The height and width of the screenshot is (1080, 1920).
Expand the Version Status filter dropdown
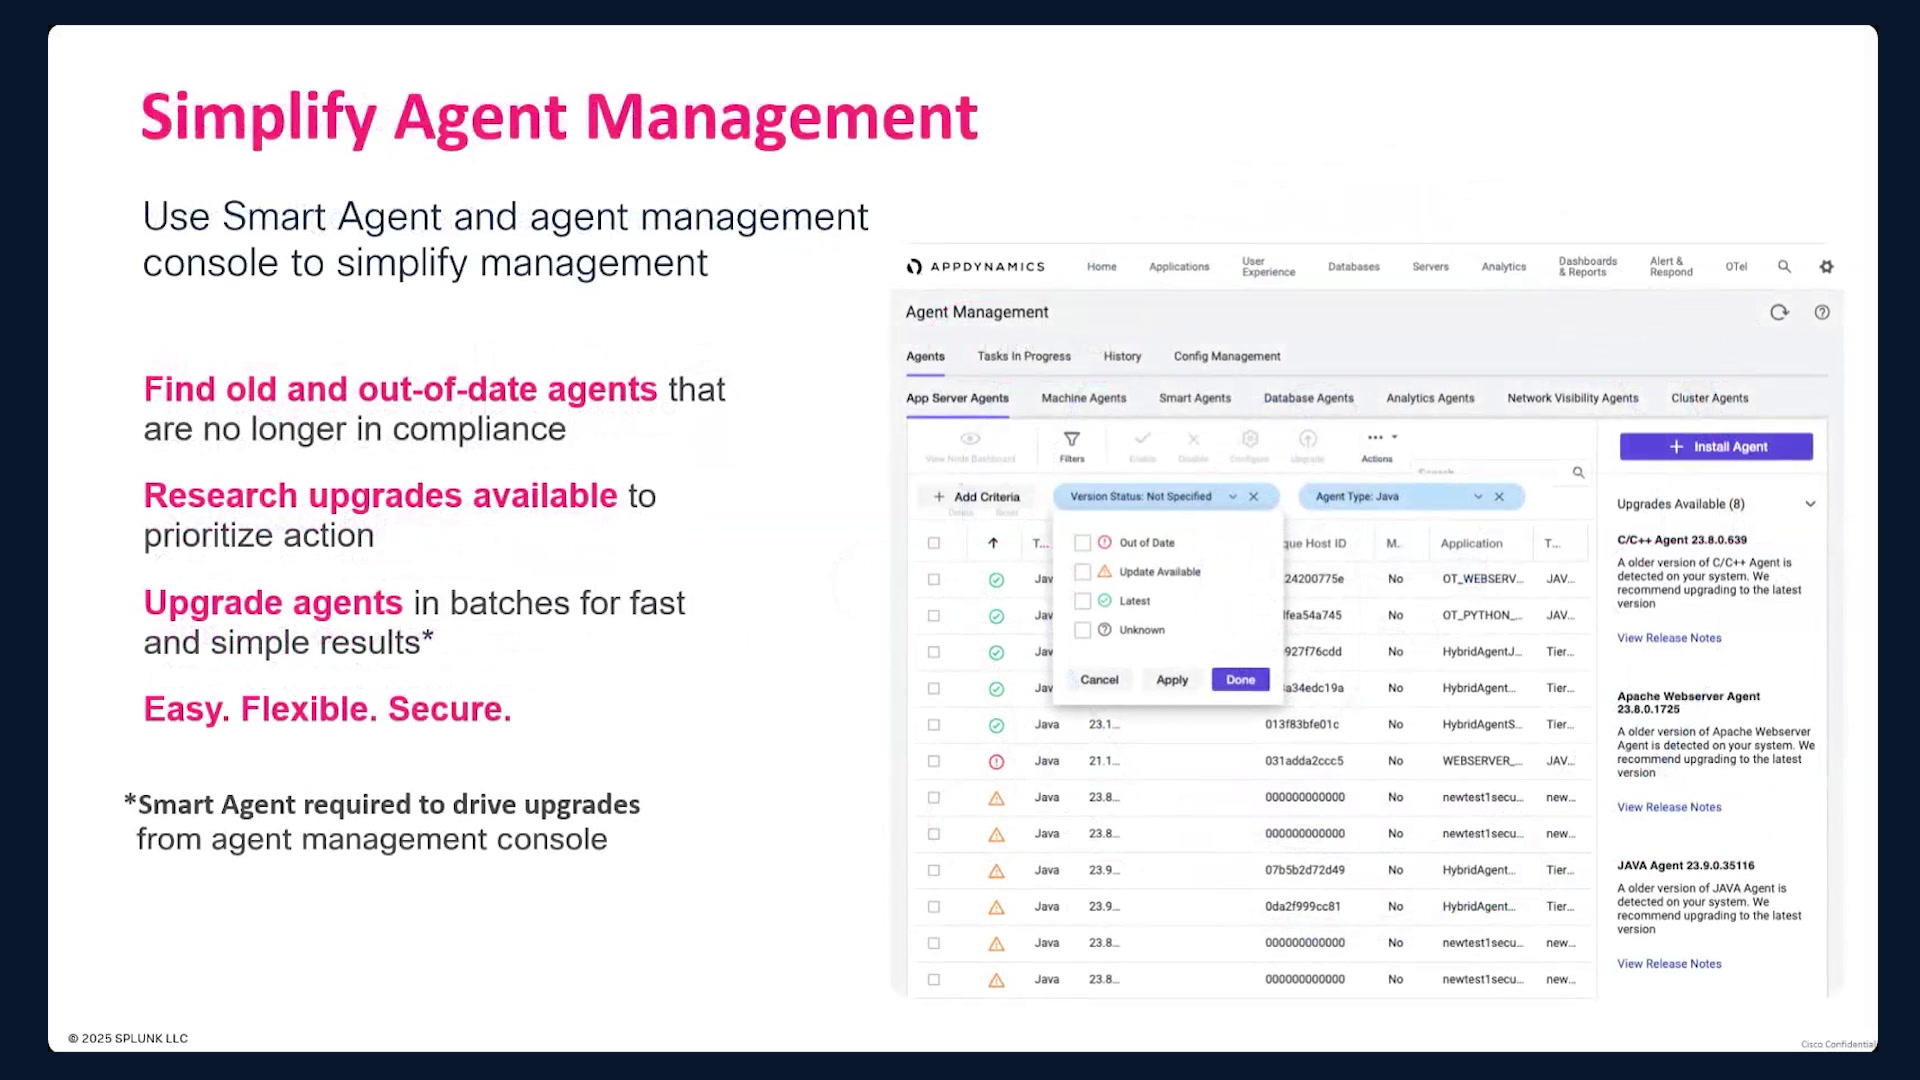click(1232, 497)
